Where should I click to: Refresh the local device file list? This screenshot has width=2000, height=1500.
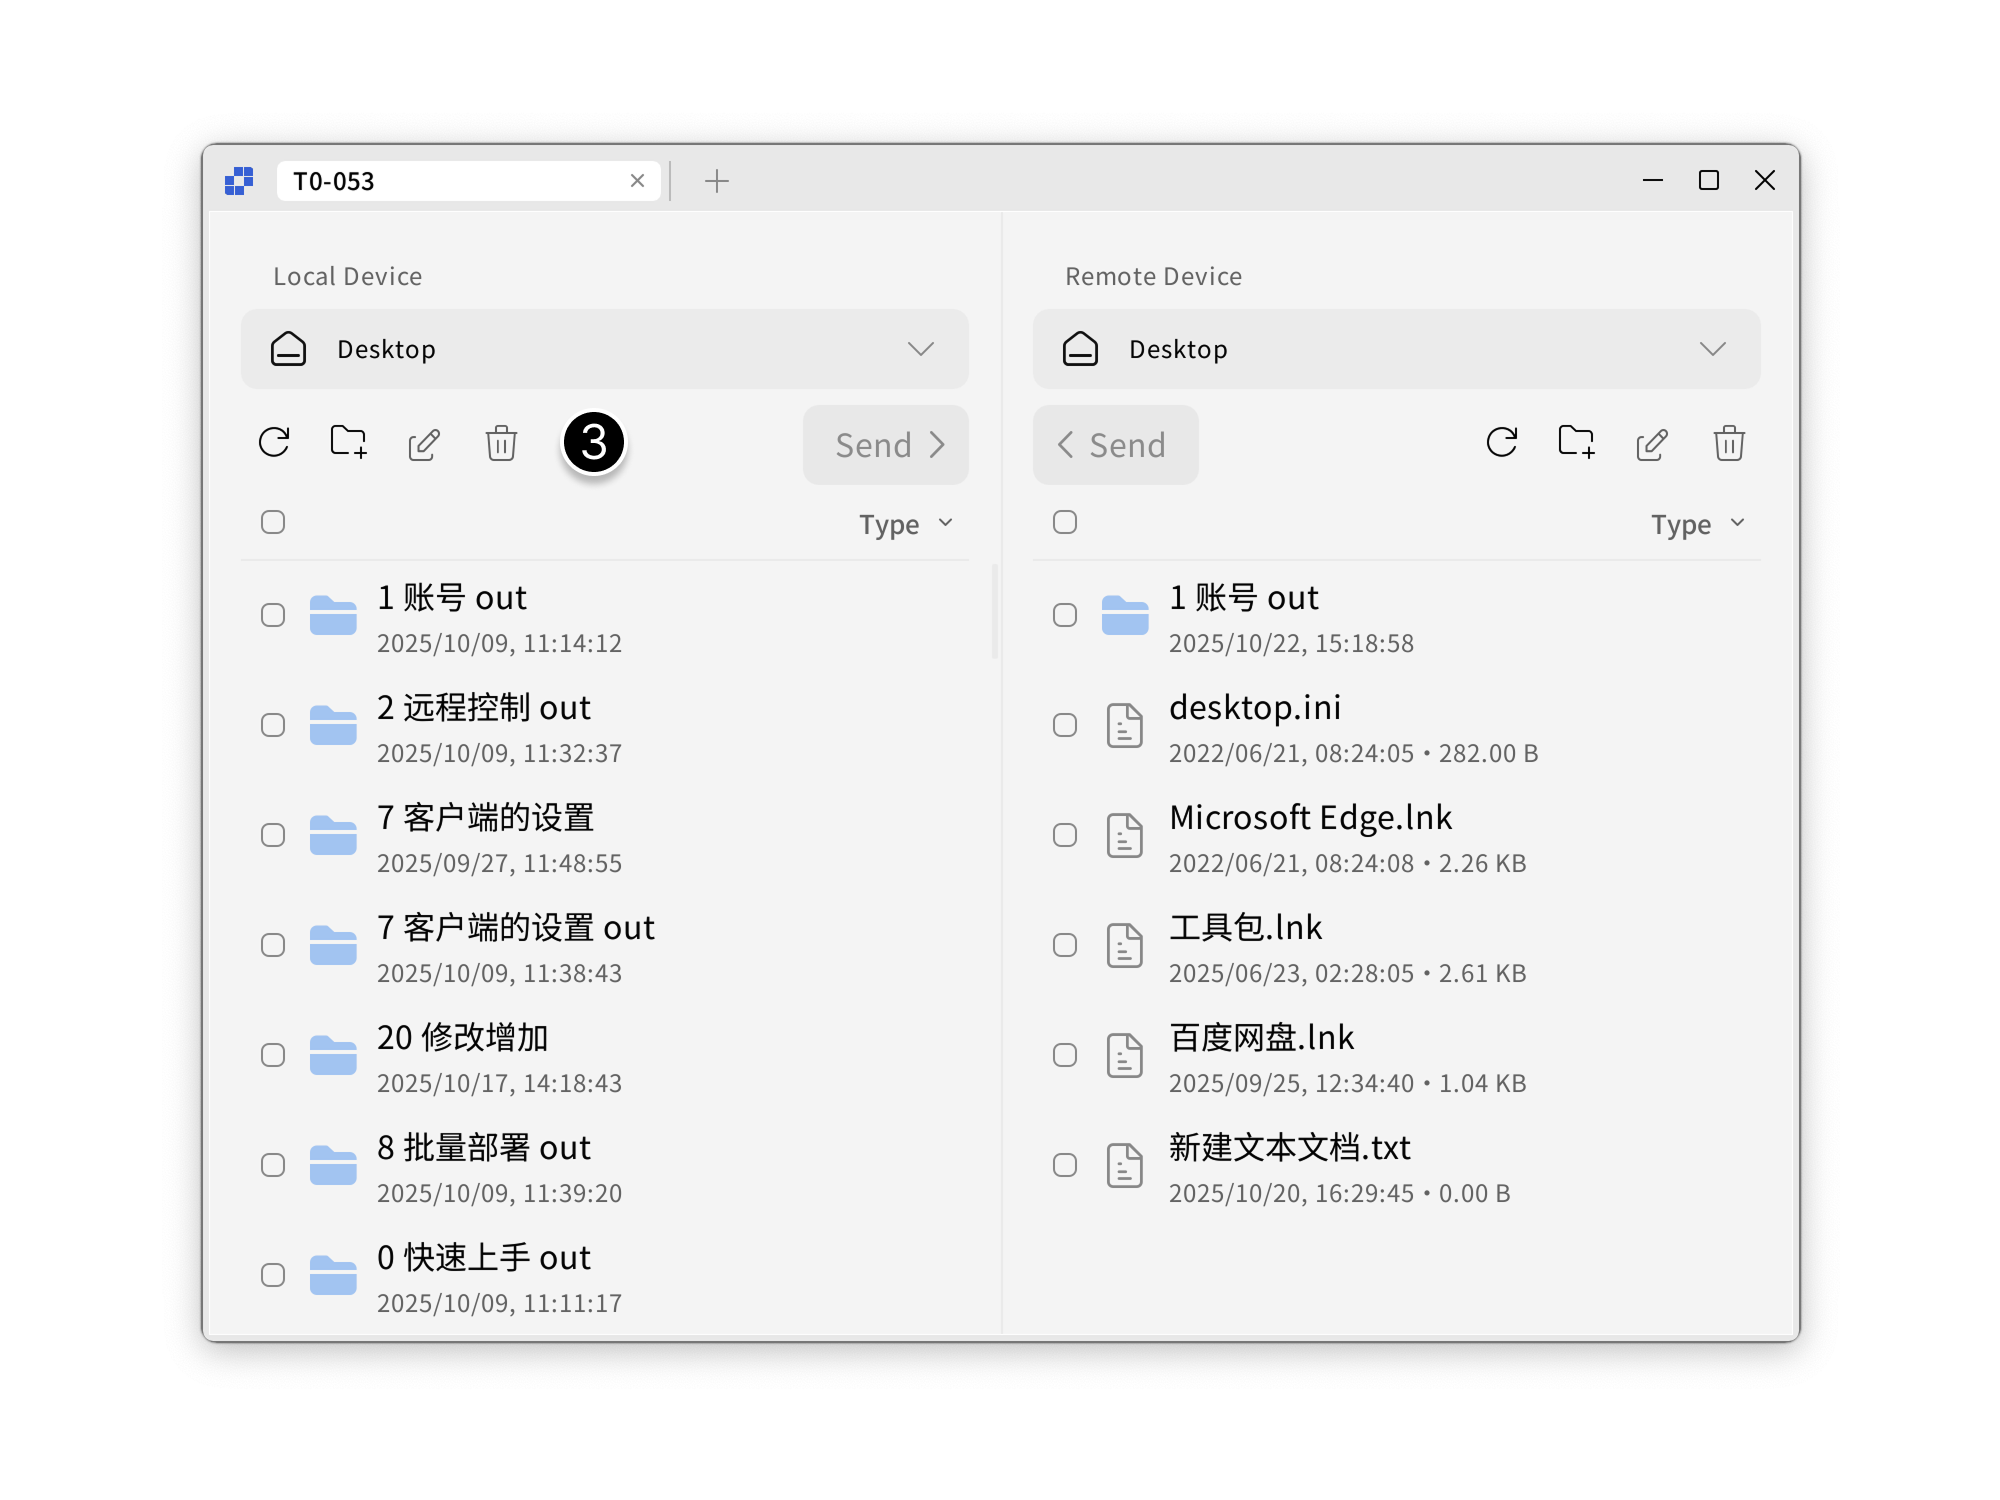click(274, 443)
